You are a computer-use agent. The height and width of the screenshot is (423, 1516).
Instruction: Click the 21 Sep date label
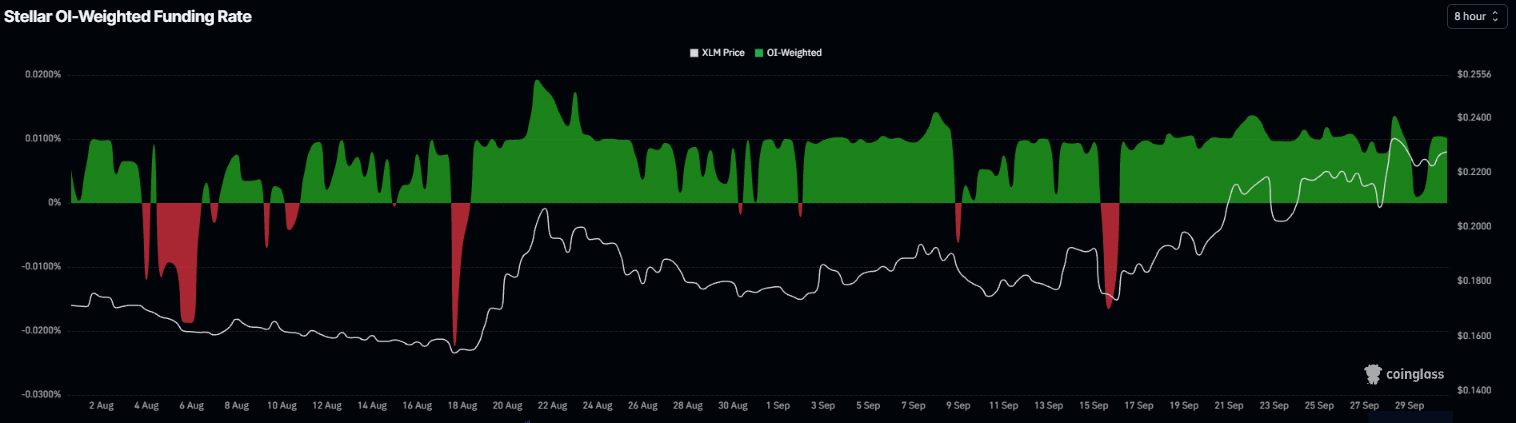(x=1229, y=407)
